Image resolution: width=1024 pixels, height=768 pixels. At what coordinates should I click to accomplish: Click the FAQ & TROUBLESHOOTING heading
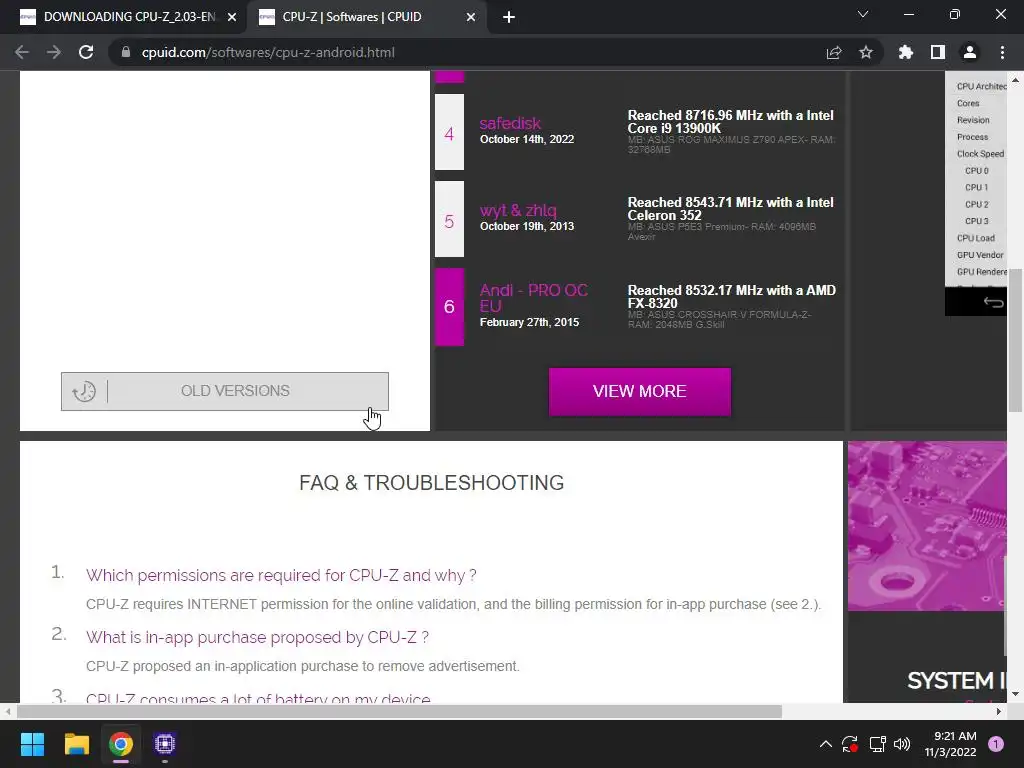[432, 483]
